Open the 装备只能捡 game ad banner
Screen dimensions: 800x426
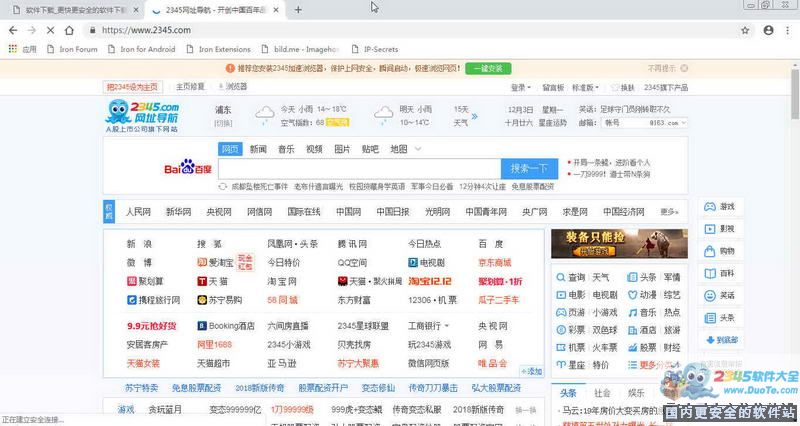click(x=619, y=244)
